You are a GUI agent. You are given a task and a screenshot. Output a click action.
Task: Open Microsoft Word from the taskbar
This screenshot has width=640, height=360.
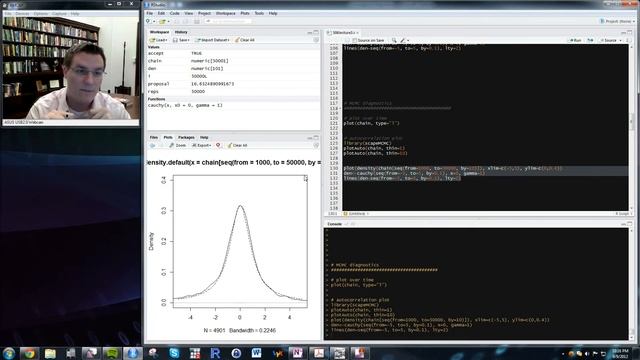click(x=256, y=353)
